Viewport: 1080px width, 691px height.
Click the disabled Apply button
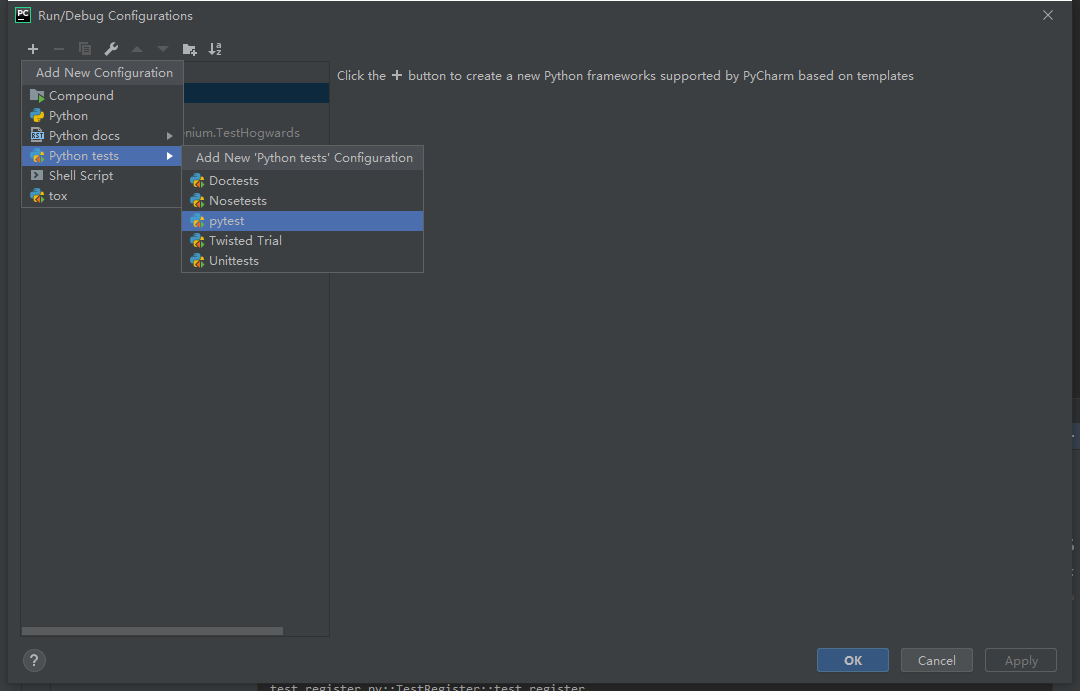click(x=1021, y=660)
